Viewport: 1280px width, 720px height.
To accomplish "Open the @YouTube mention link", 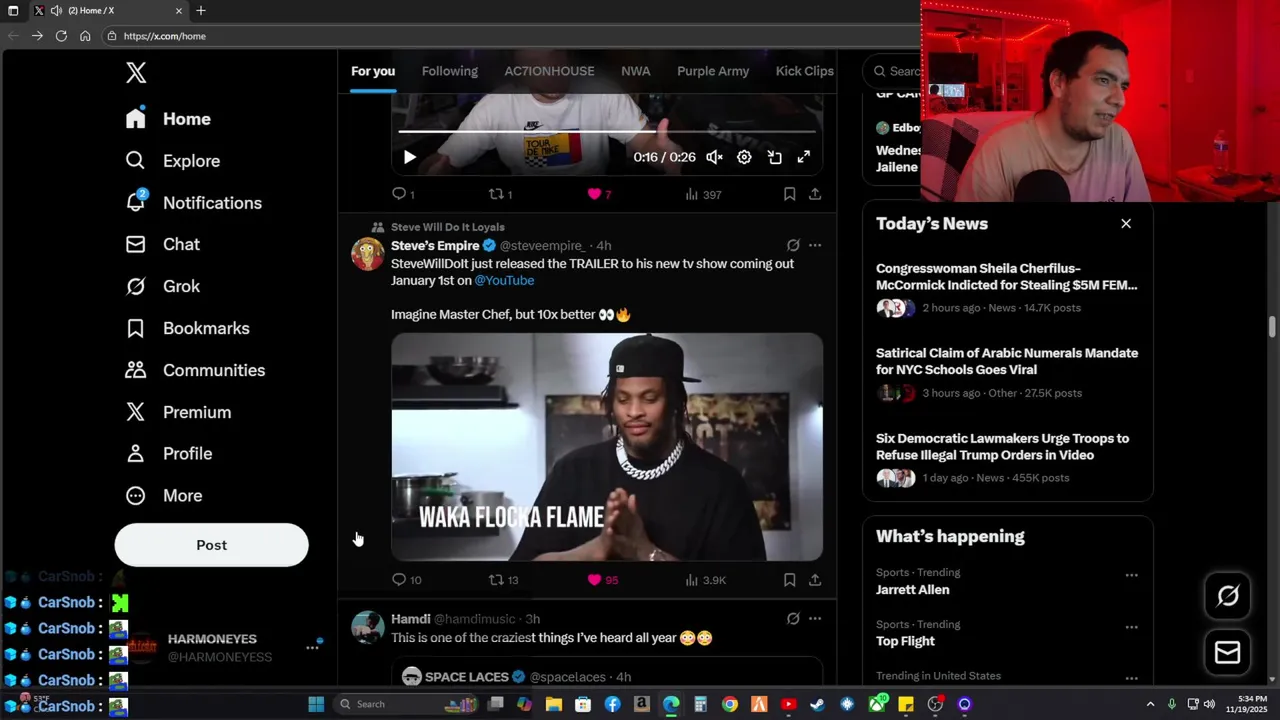I will coord(504,281).
